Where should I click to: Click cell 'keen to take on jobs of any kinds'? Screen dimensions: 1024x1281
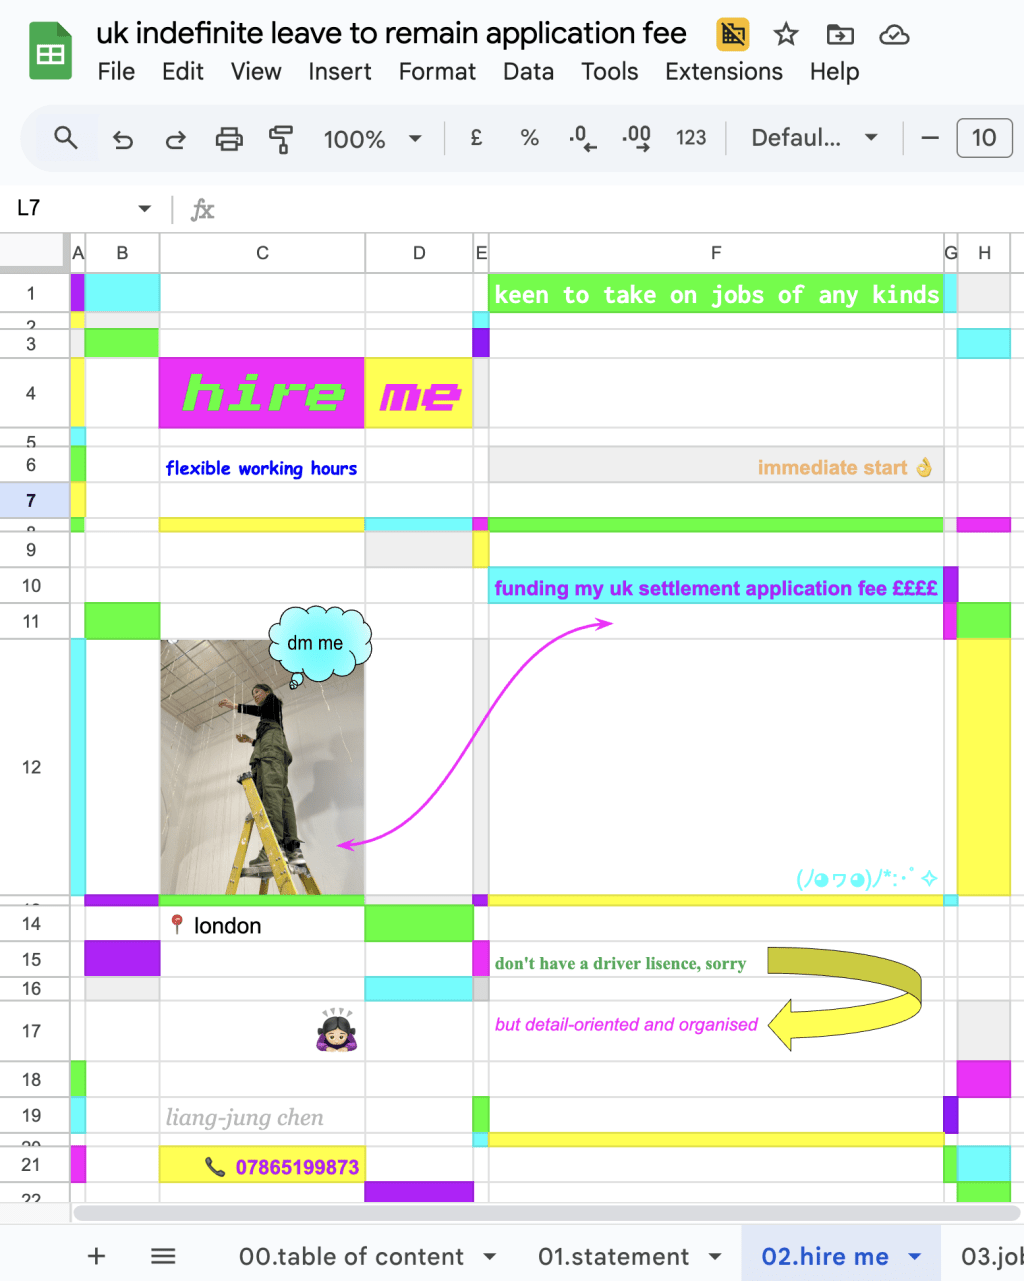click(716, 294)
